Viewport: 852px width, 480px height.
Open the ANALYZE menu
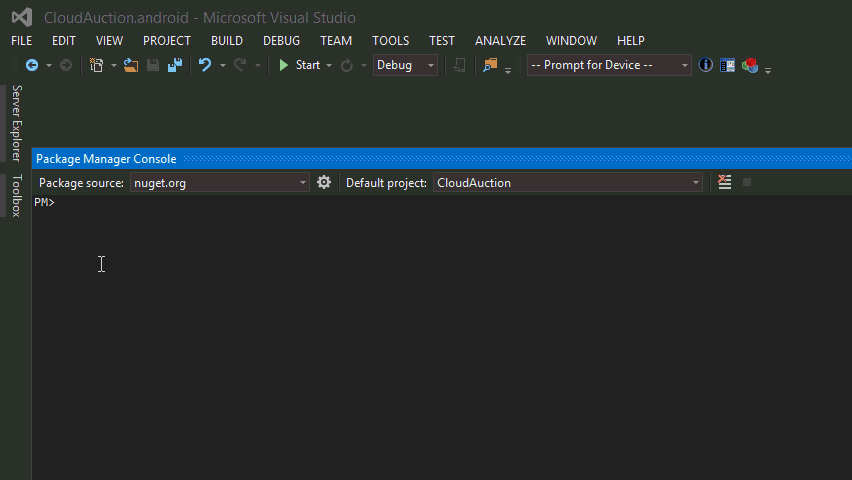click(x=500, y=41)
